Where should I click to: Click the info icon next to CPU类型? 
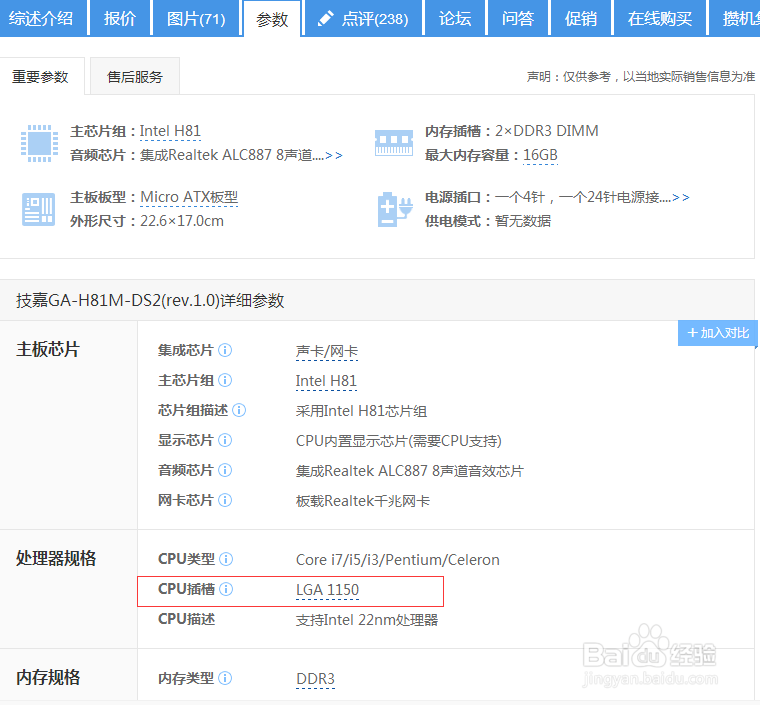point(226,559)
